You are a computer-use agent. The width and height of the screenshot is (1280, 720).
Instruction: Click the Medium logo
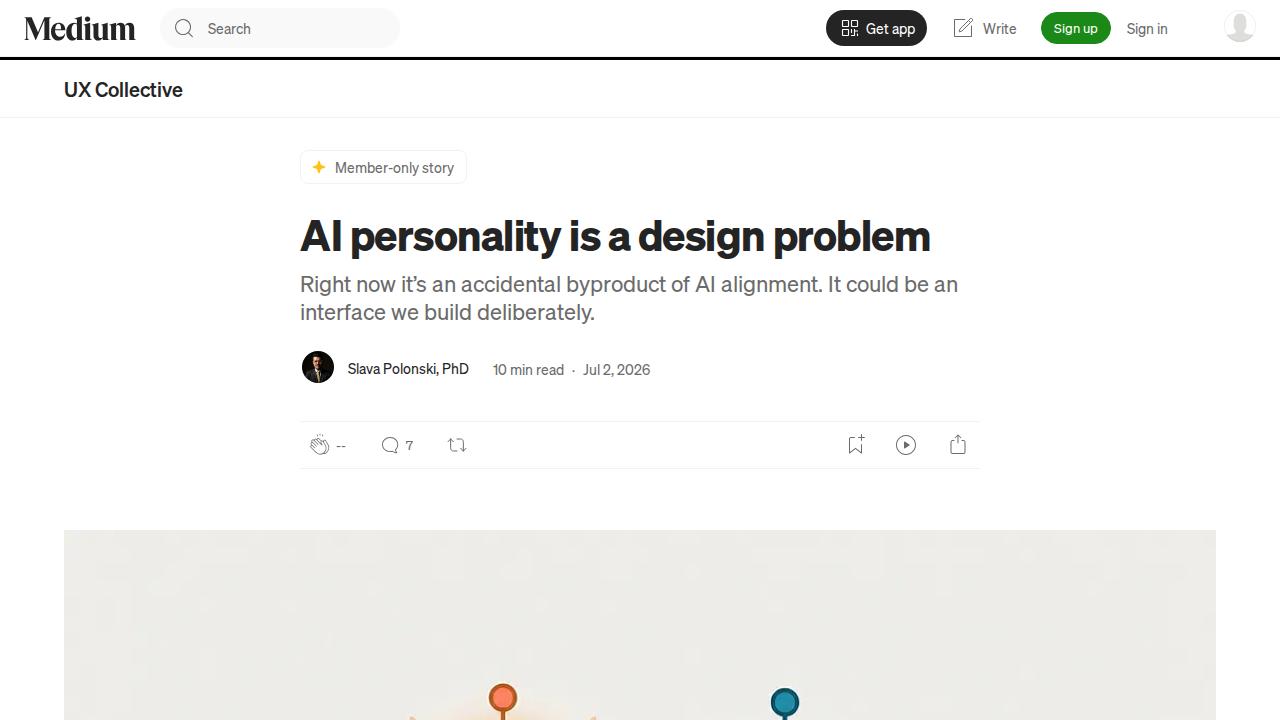[80, 29]
